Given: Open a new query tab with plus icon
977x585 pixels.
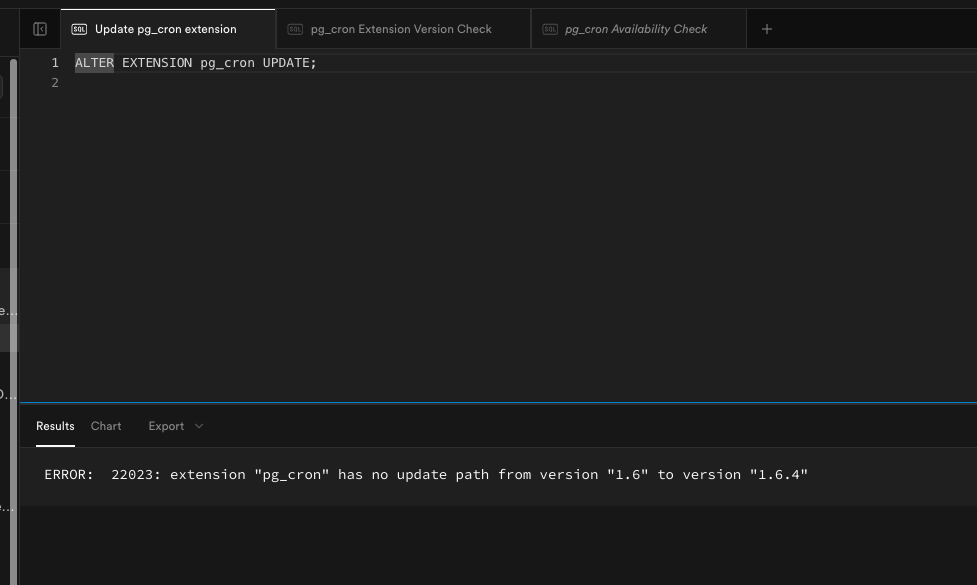Looking at the screenshot, I should 767,29.
